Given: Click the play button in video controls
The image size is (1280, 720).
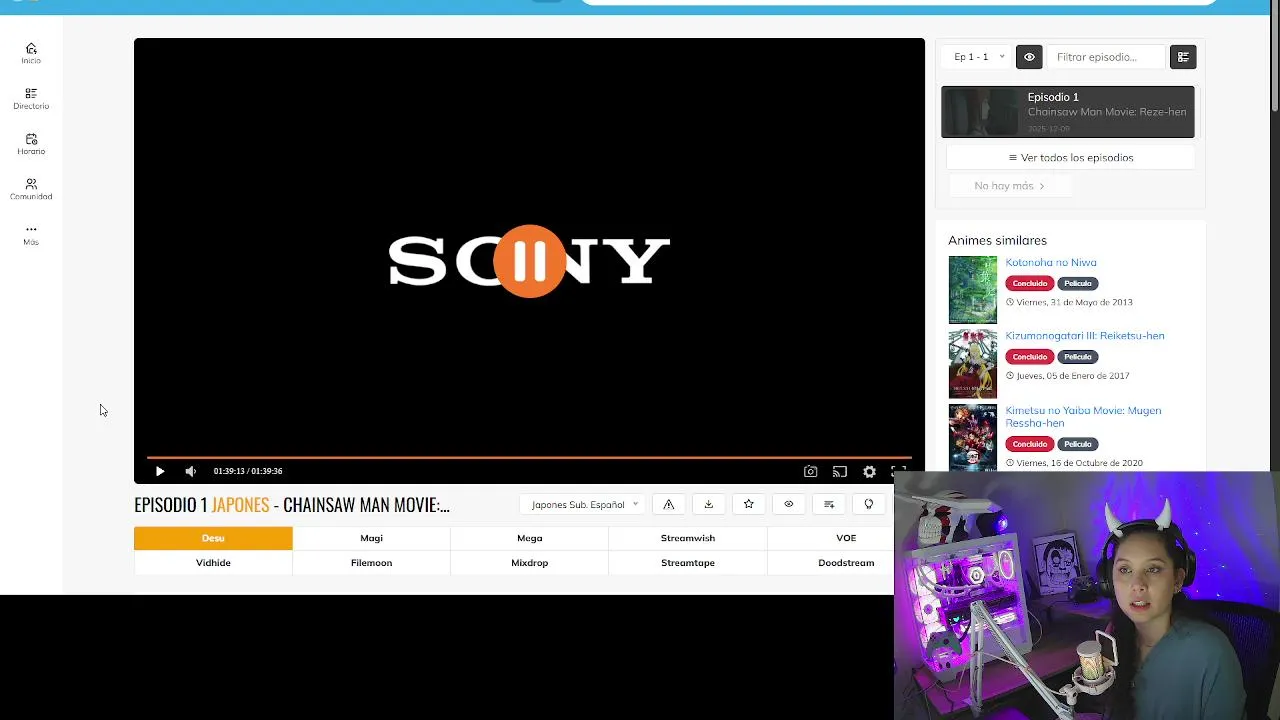Looking at the screenshot, I should 160,471.
